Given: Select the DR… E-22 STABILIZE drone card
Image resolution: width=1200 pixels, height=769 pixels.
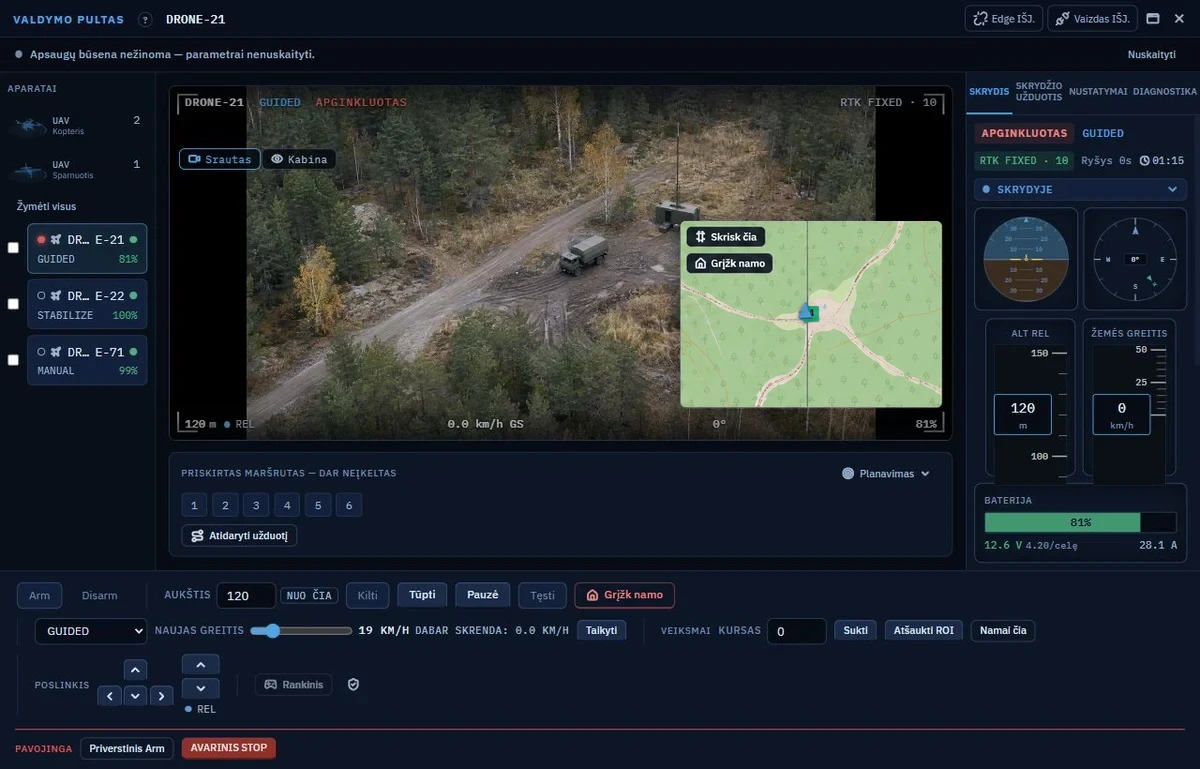Looking at the screenshot, I should (x=87, y=304).
